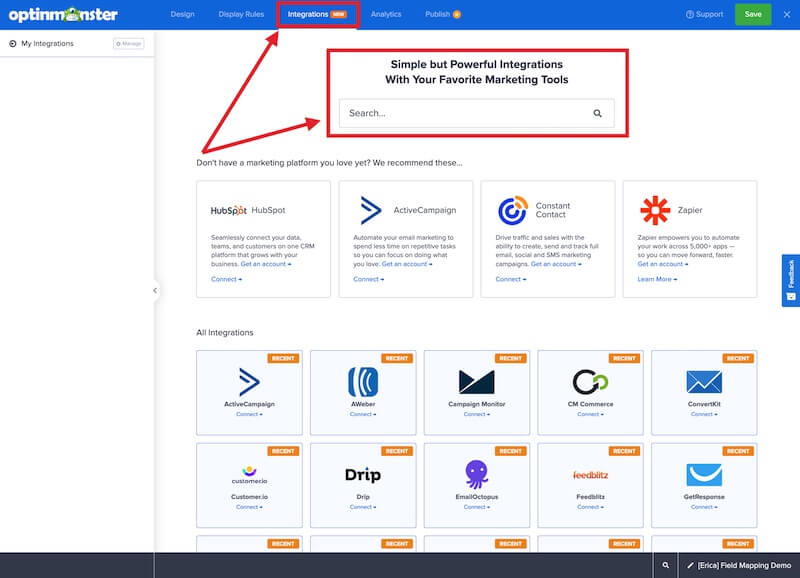Viewport: 800px width, 578px height.
Task: Click HubSpot Get an account link
Action: point(265,264)
